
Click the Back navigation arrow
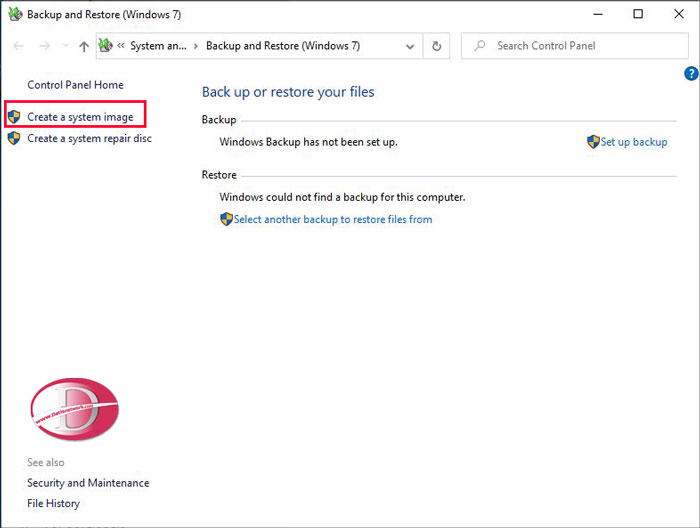click(x=18, y=46)
